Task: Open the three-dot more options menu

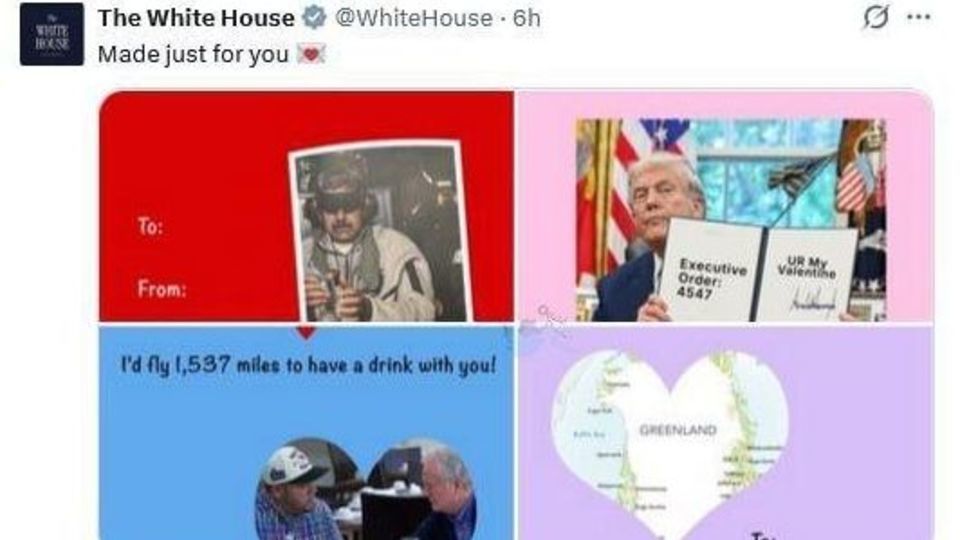Action: click(919, 17)
